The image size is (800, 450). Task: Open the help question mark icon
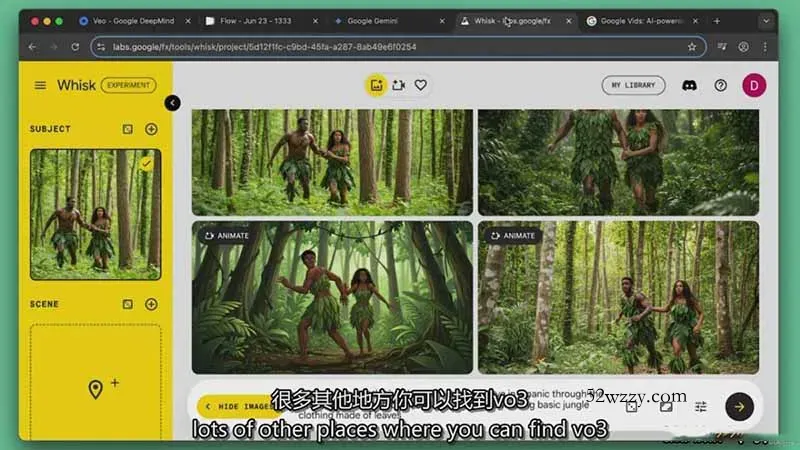[720, 85]
